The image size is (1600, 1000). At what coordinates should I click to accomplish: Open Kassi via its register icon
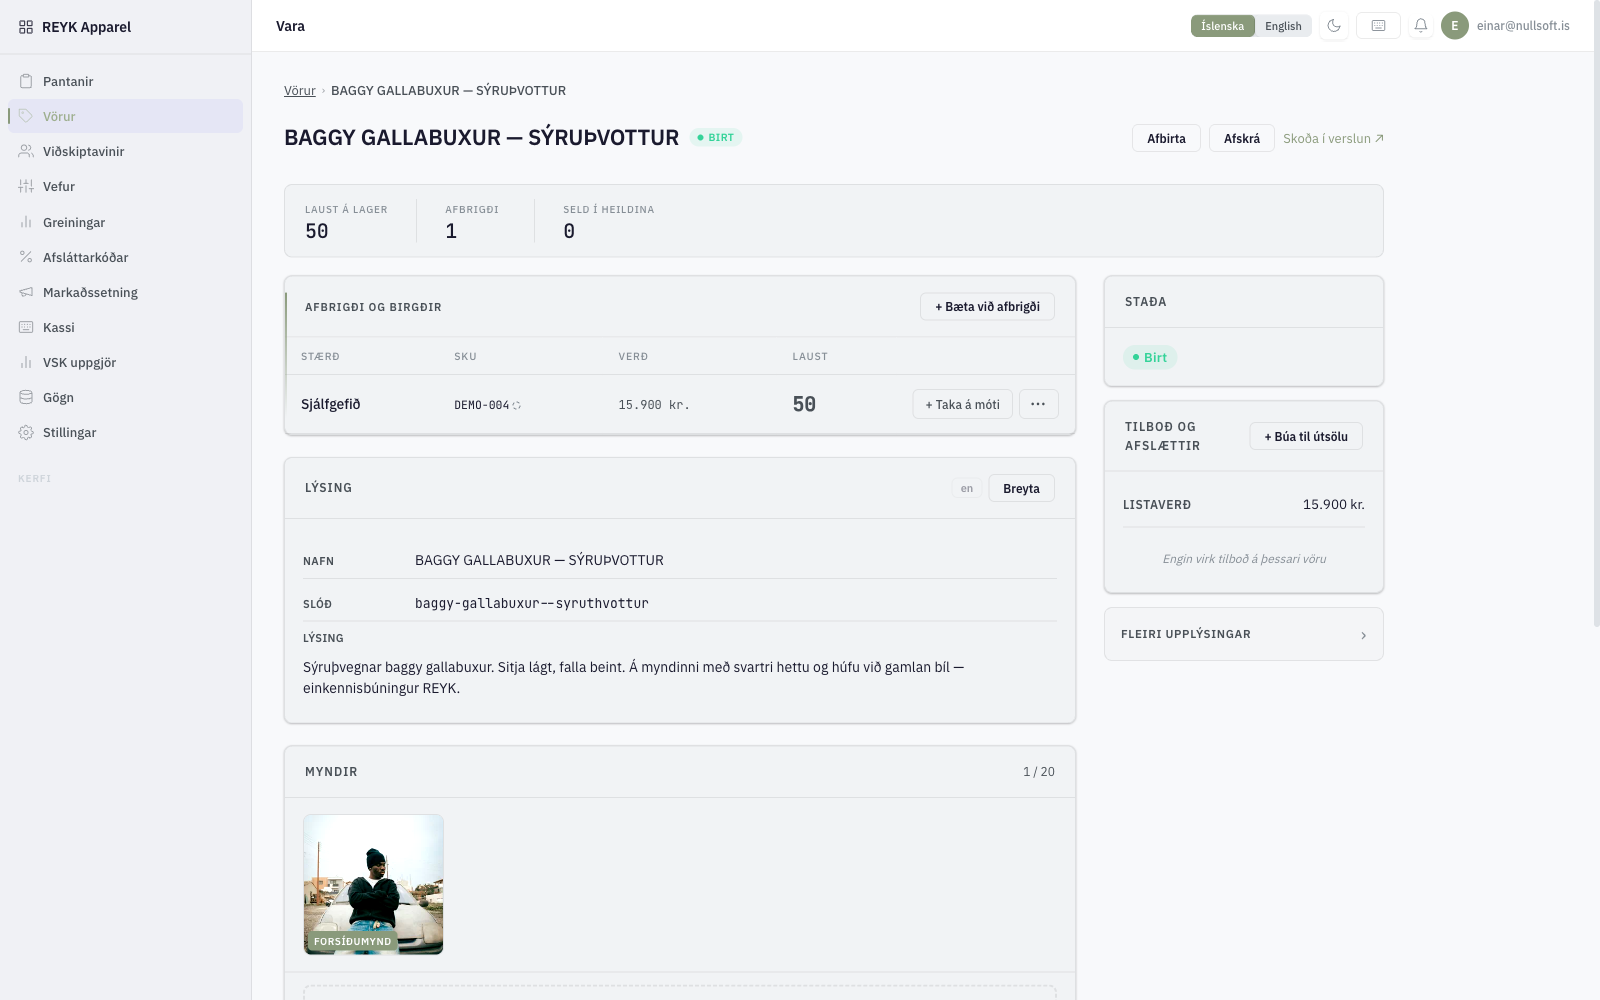[26, 327]
